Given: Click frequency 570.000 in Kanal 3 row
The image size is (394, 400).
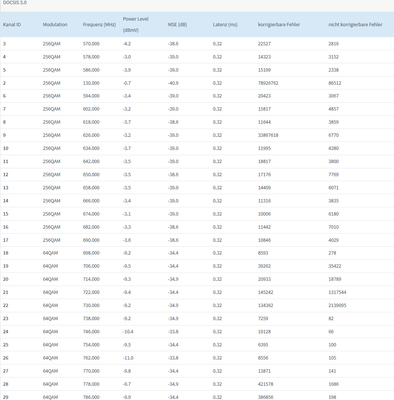Looking at the screenshot, I should (x=91, y=44).
